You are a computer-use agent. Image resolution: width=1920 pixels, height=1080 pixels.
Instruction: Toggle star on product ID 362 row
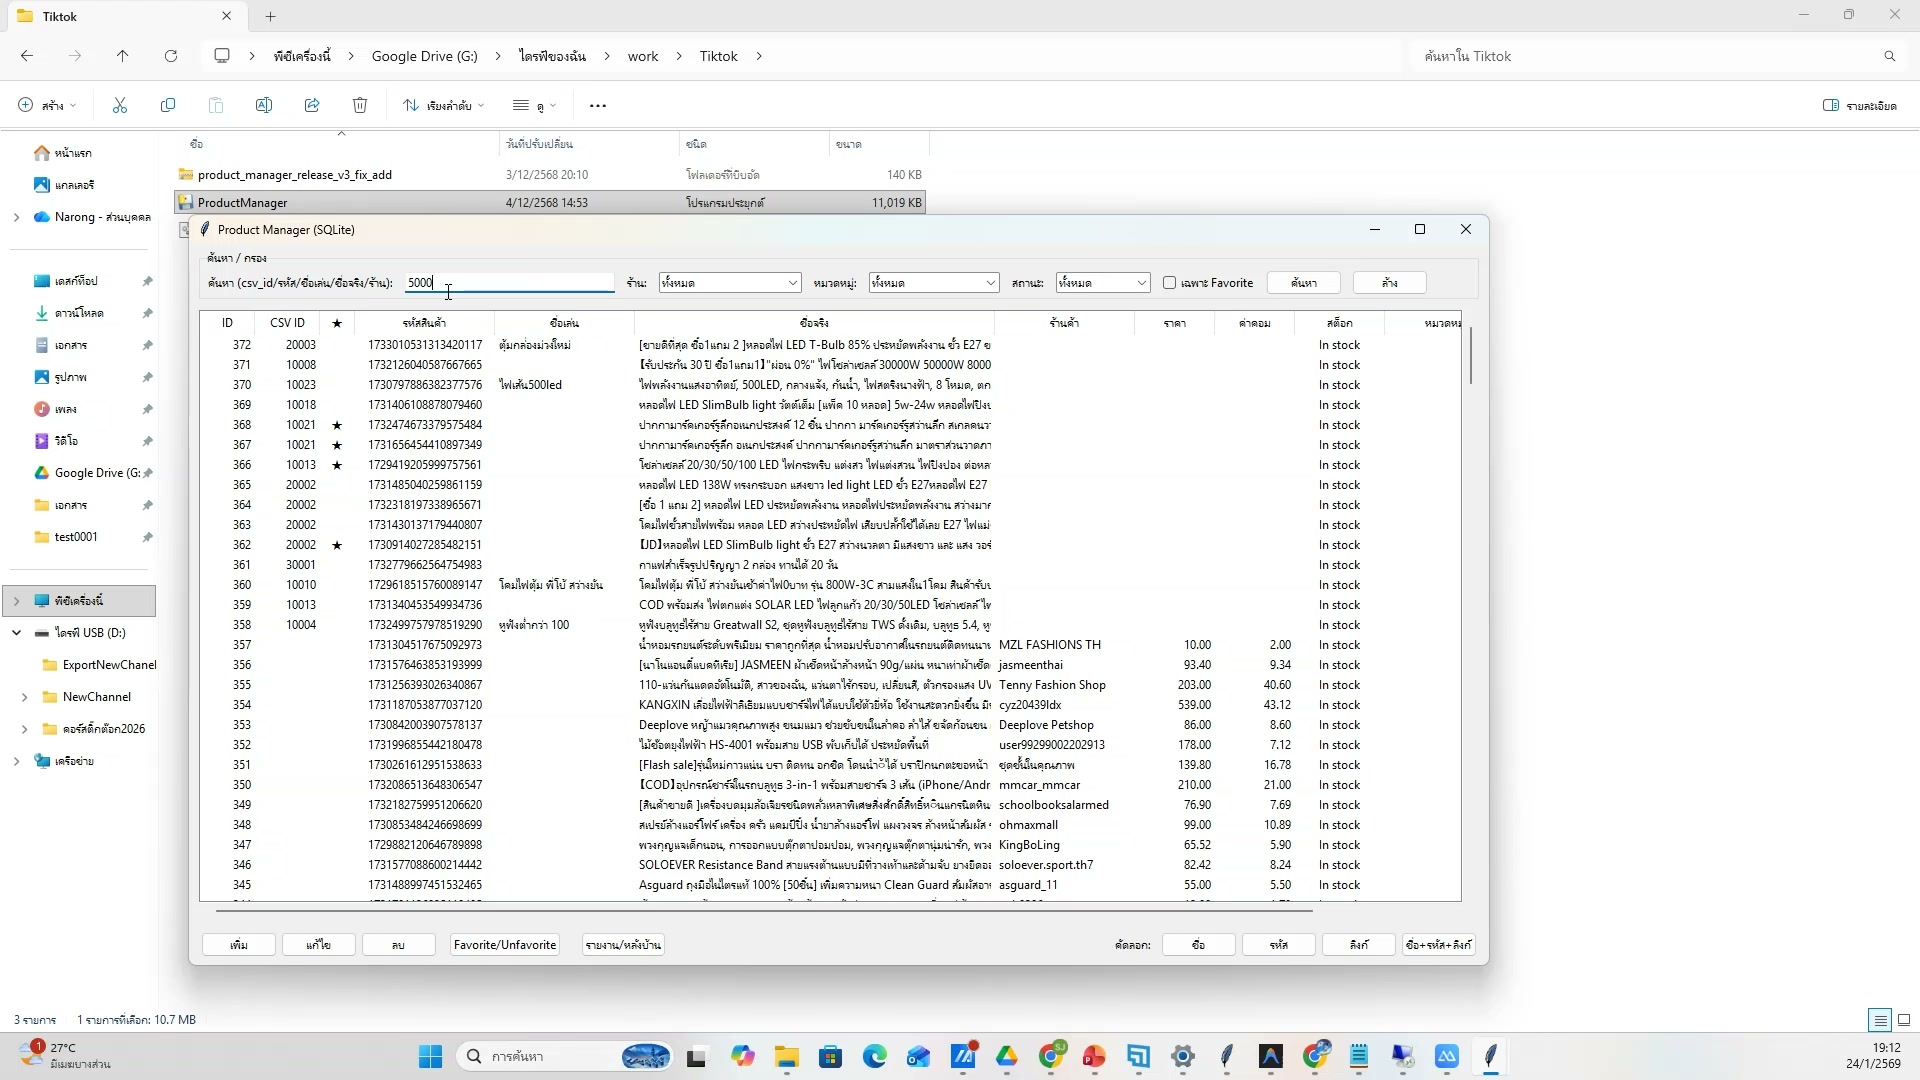pos(337,545)
